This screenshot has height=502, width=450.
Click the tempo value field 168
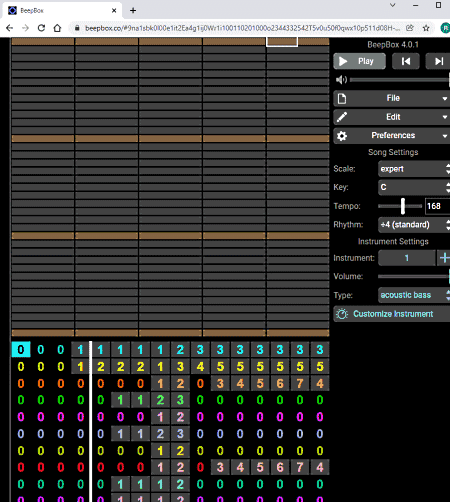[437, 206]
